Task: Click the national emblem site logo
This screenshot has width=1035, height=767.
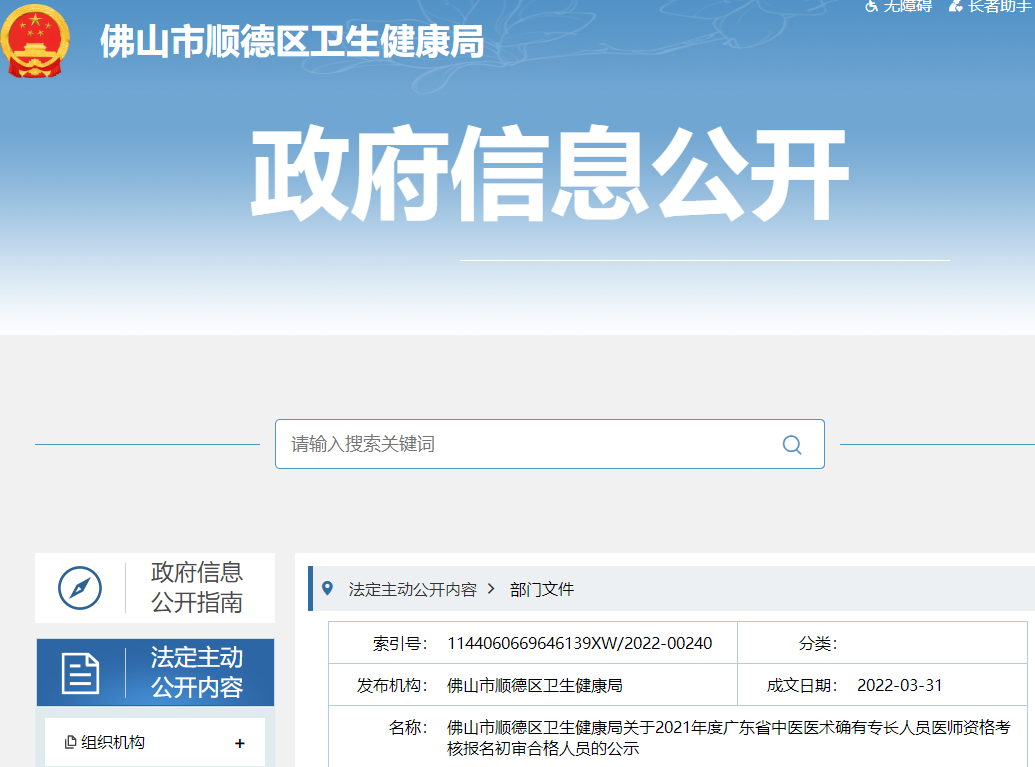Action: point(35,45)
